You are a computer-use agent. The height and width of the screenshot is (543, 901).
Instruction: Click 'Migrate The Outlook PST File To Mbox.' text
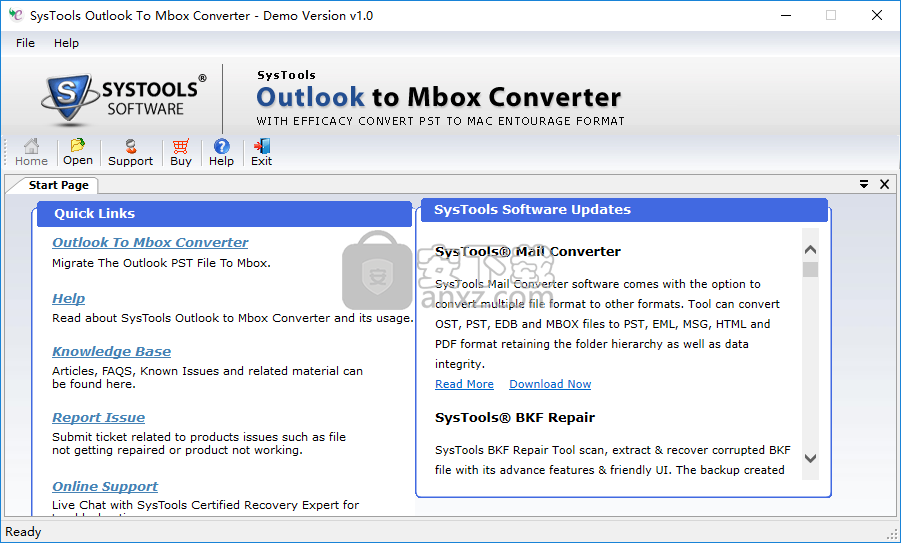161,263
